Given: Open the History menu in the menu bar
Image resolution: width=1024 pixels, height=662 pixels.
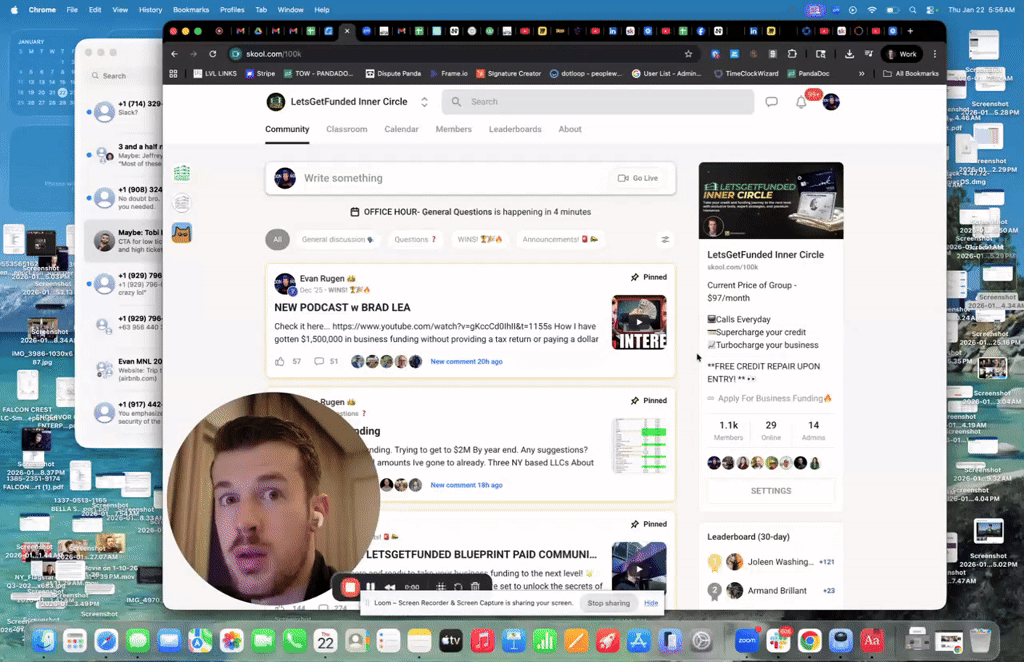Looking at the screenshot, I should point(150,10).
